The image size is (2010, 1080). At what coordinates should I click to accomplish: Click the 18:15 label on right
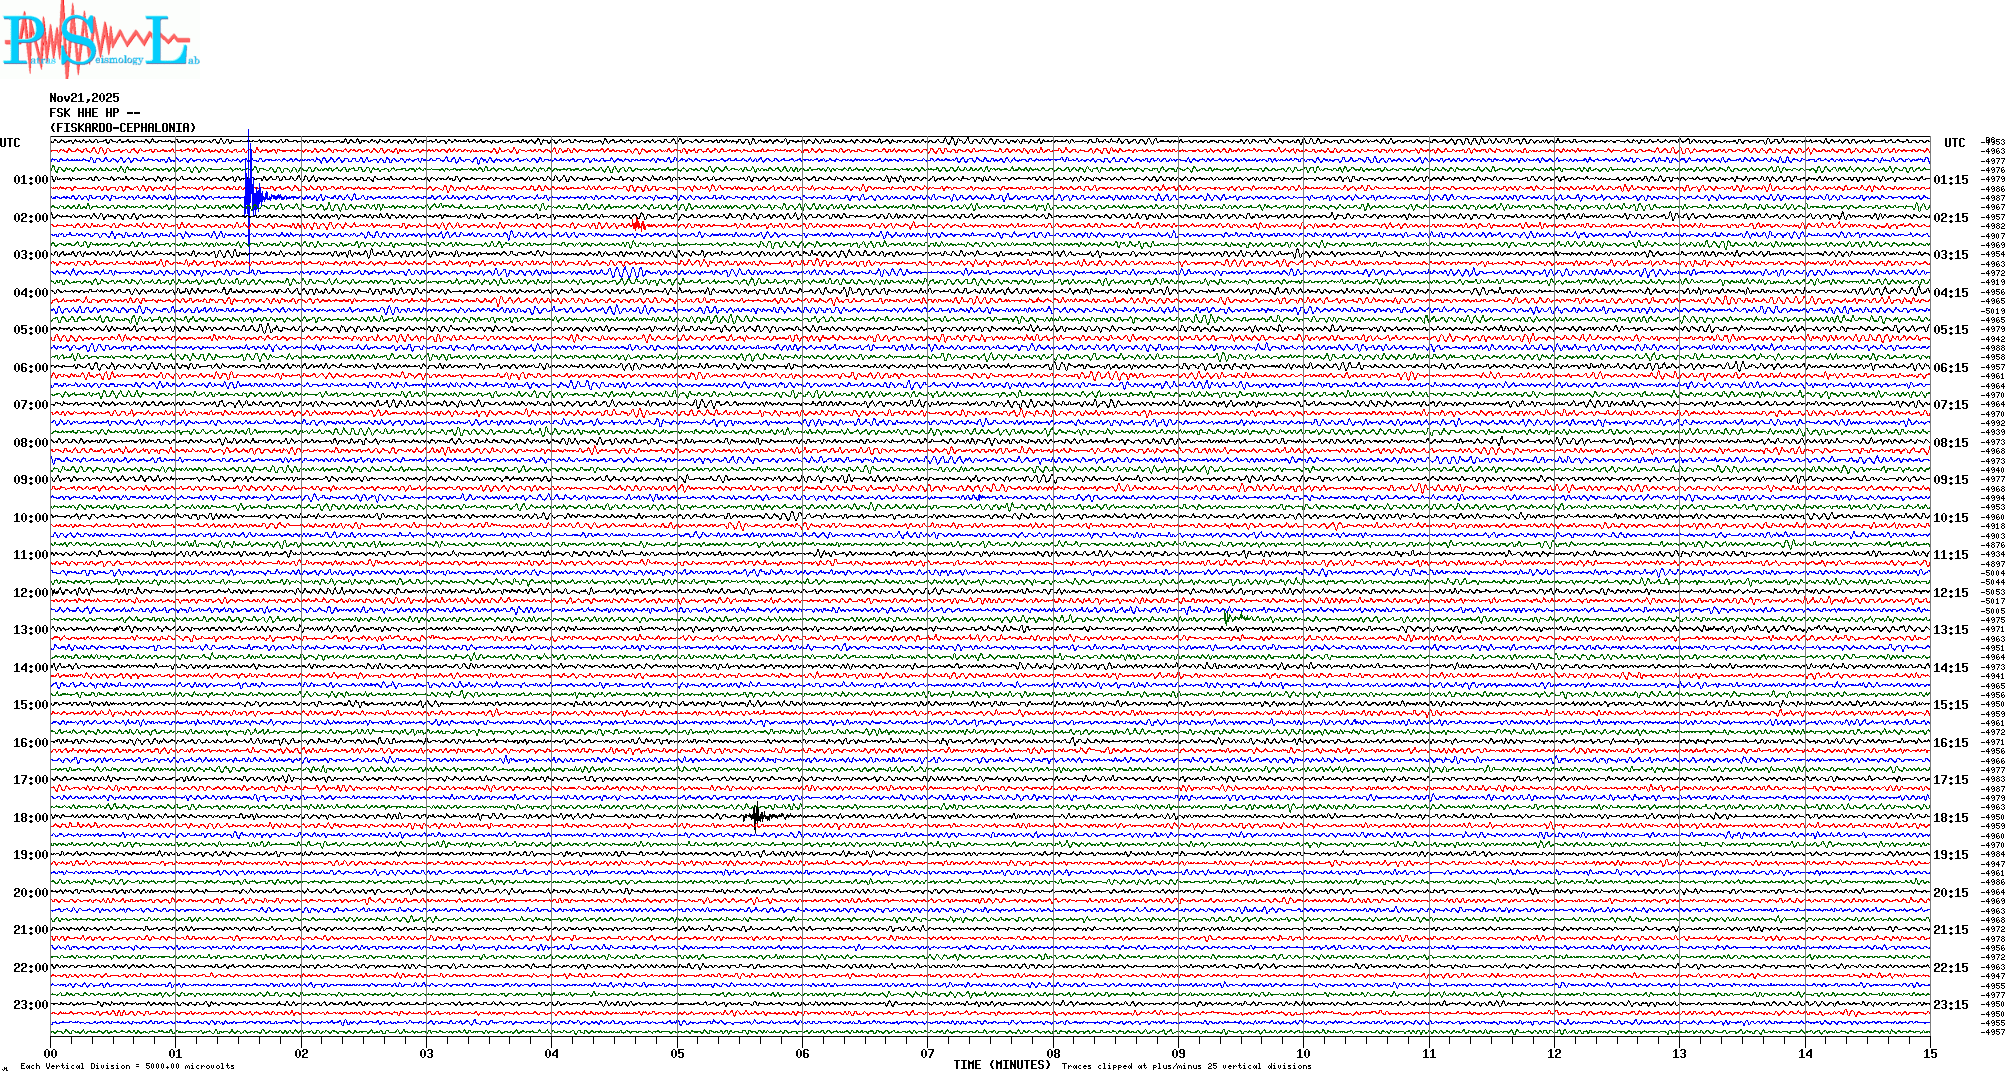[1950, 818]
